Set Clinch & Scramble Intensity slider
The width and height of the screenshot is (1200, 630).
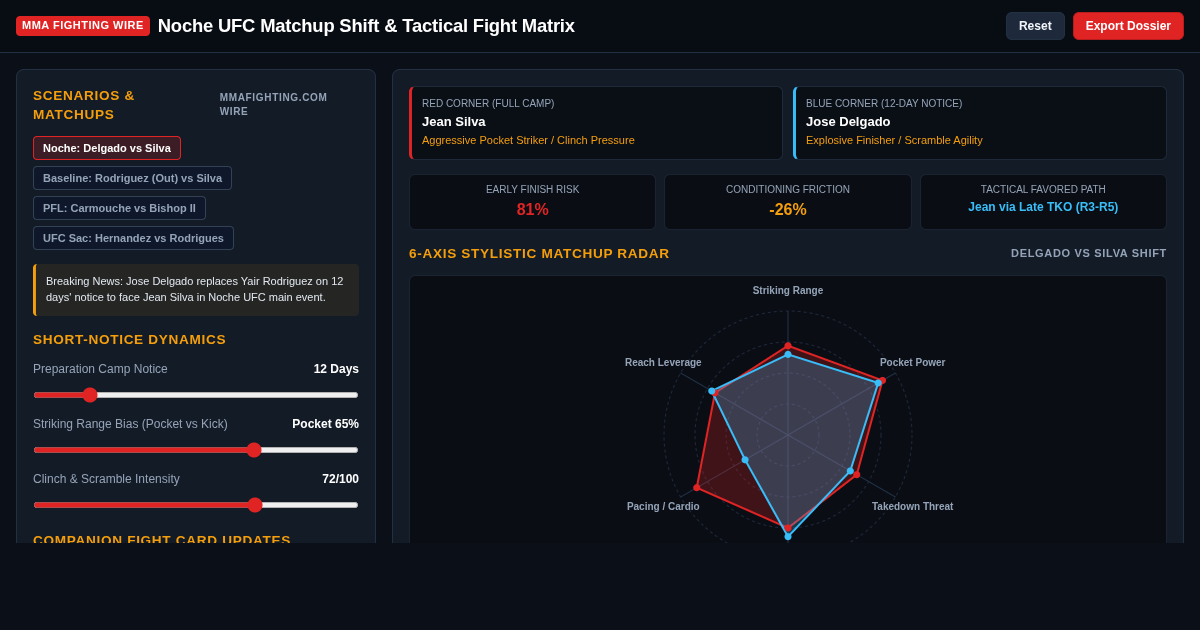pos(196,505)
